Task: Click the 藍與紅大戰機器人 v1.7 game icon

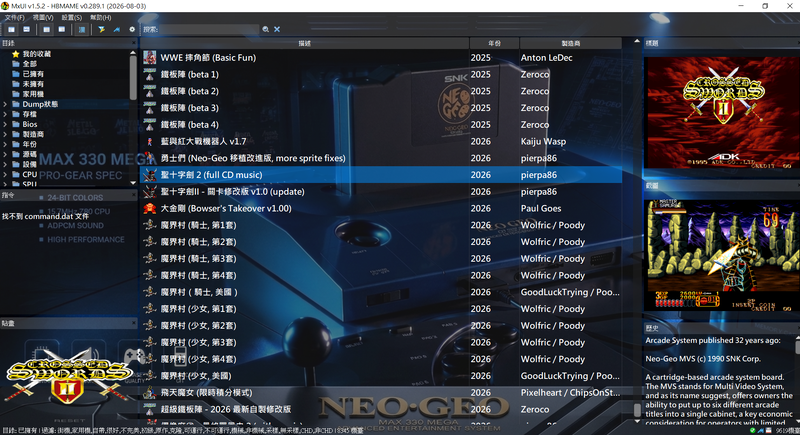Action: click(x=149, y=141)
